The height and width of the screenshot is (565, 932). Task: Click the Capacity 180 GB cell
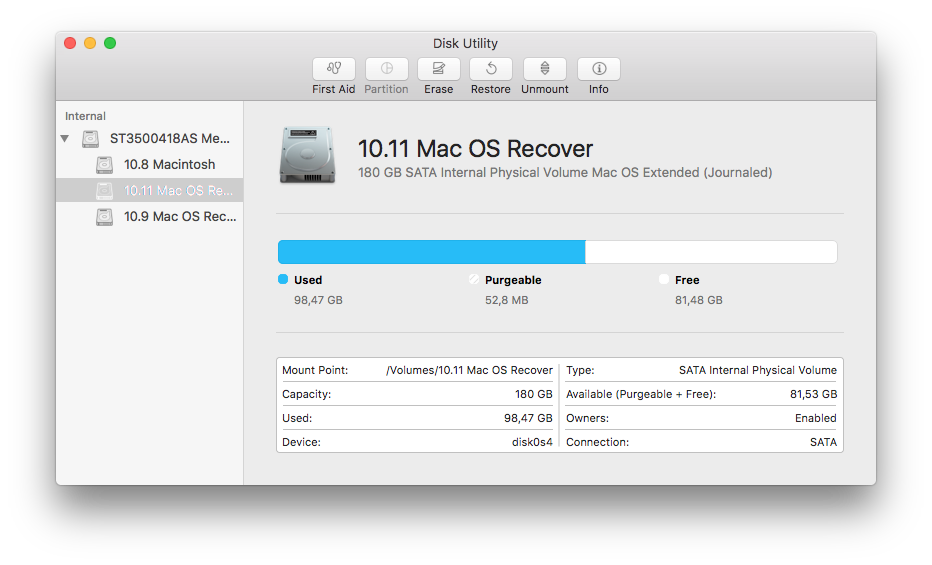417,394
